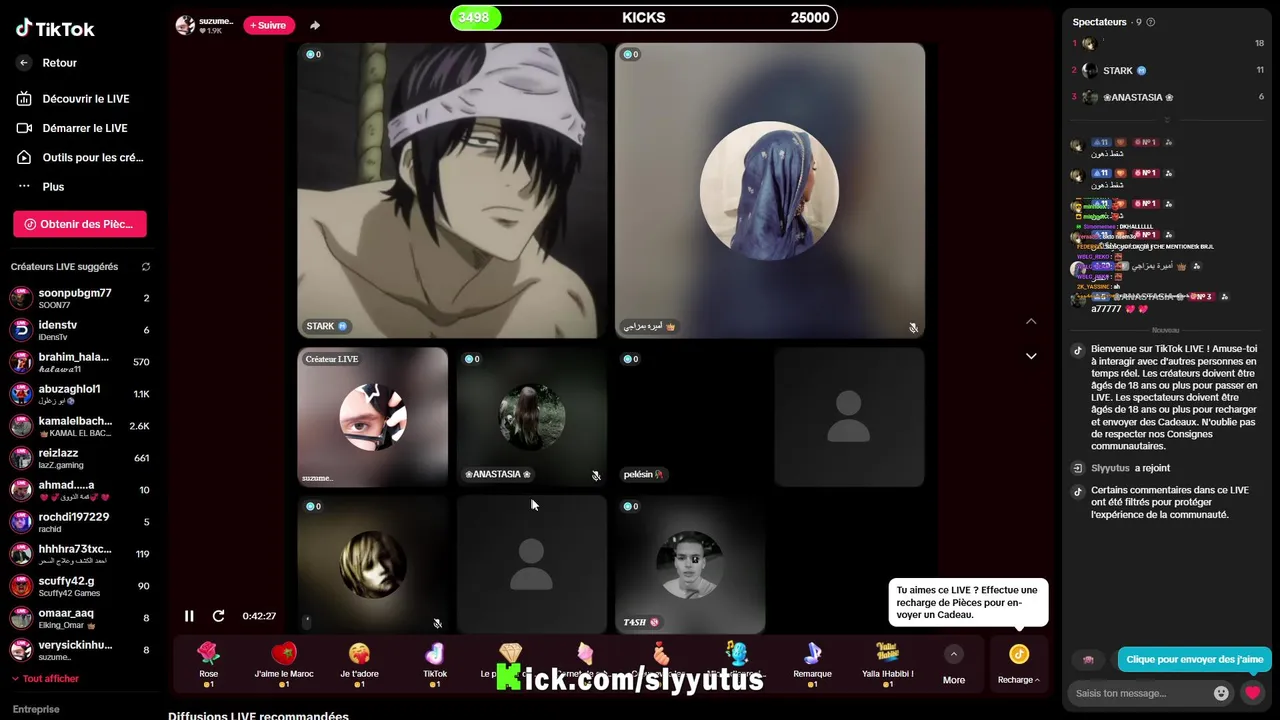Pause the LIVE stream
Image resolution: width=1280 pixels, height=720 pixels.
(x=189, y=616)
